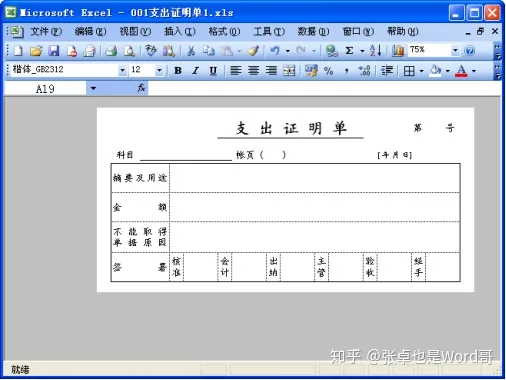
Task: Click the AutoSum sigma icon
Action: [x=349, y=51]
